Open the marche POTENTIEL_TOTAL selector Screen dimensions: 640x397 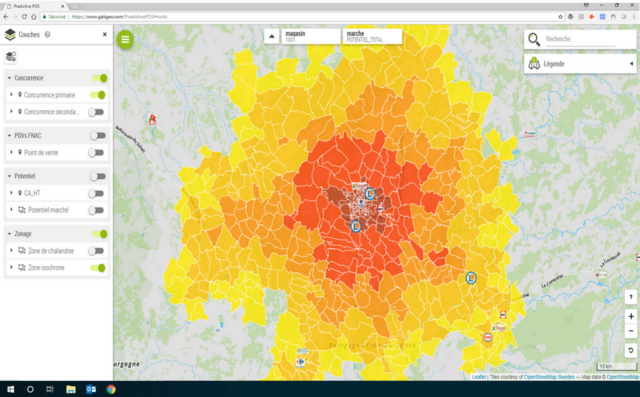point(372,36)
